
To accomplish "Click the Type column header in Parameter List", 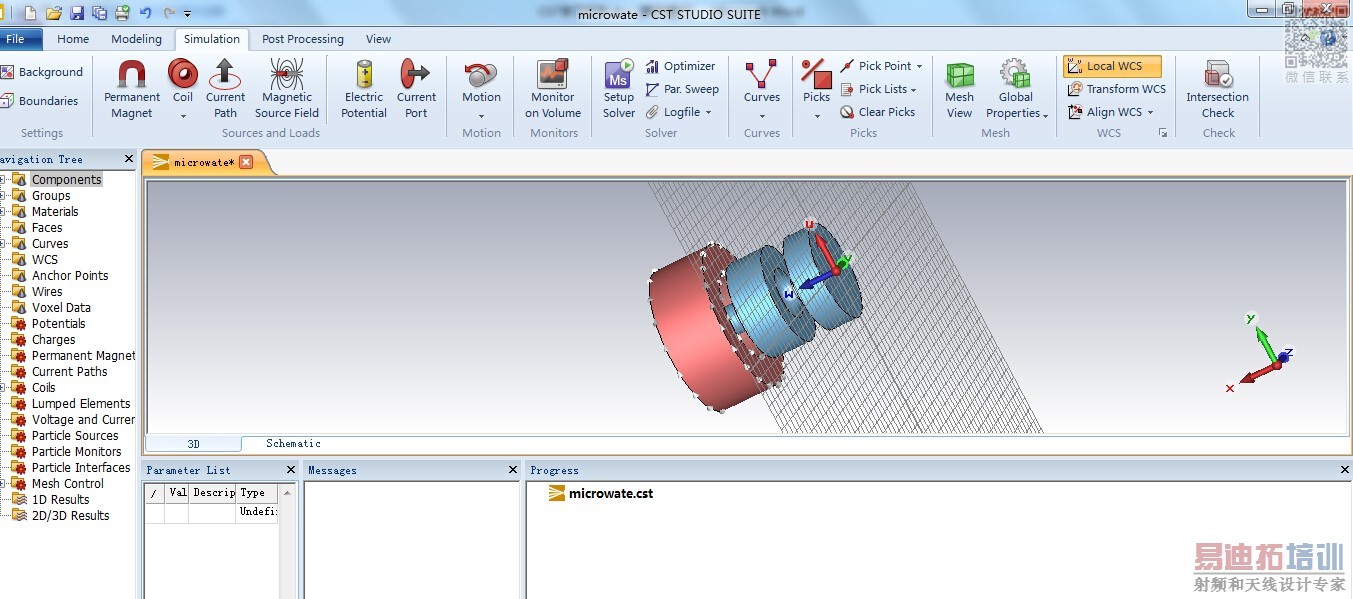I will 257,492.
